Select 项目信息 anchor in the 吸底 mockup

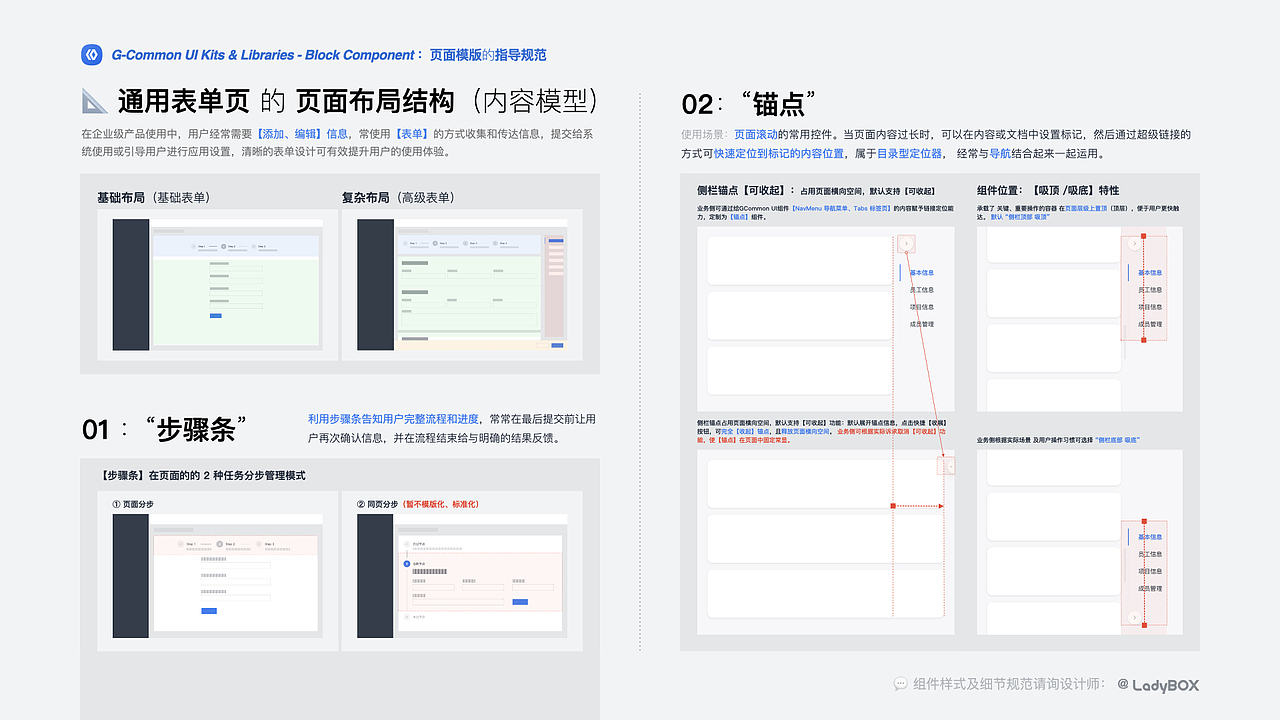point(1150,571)
